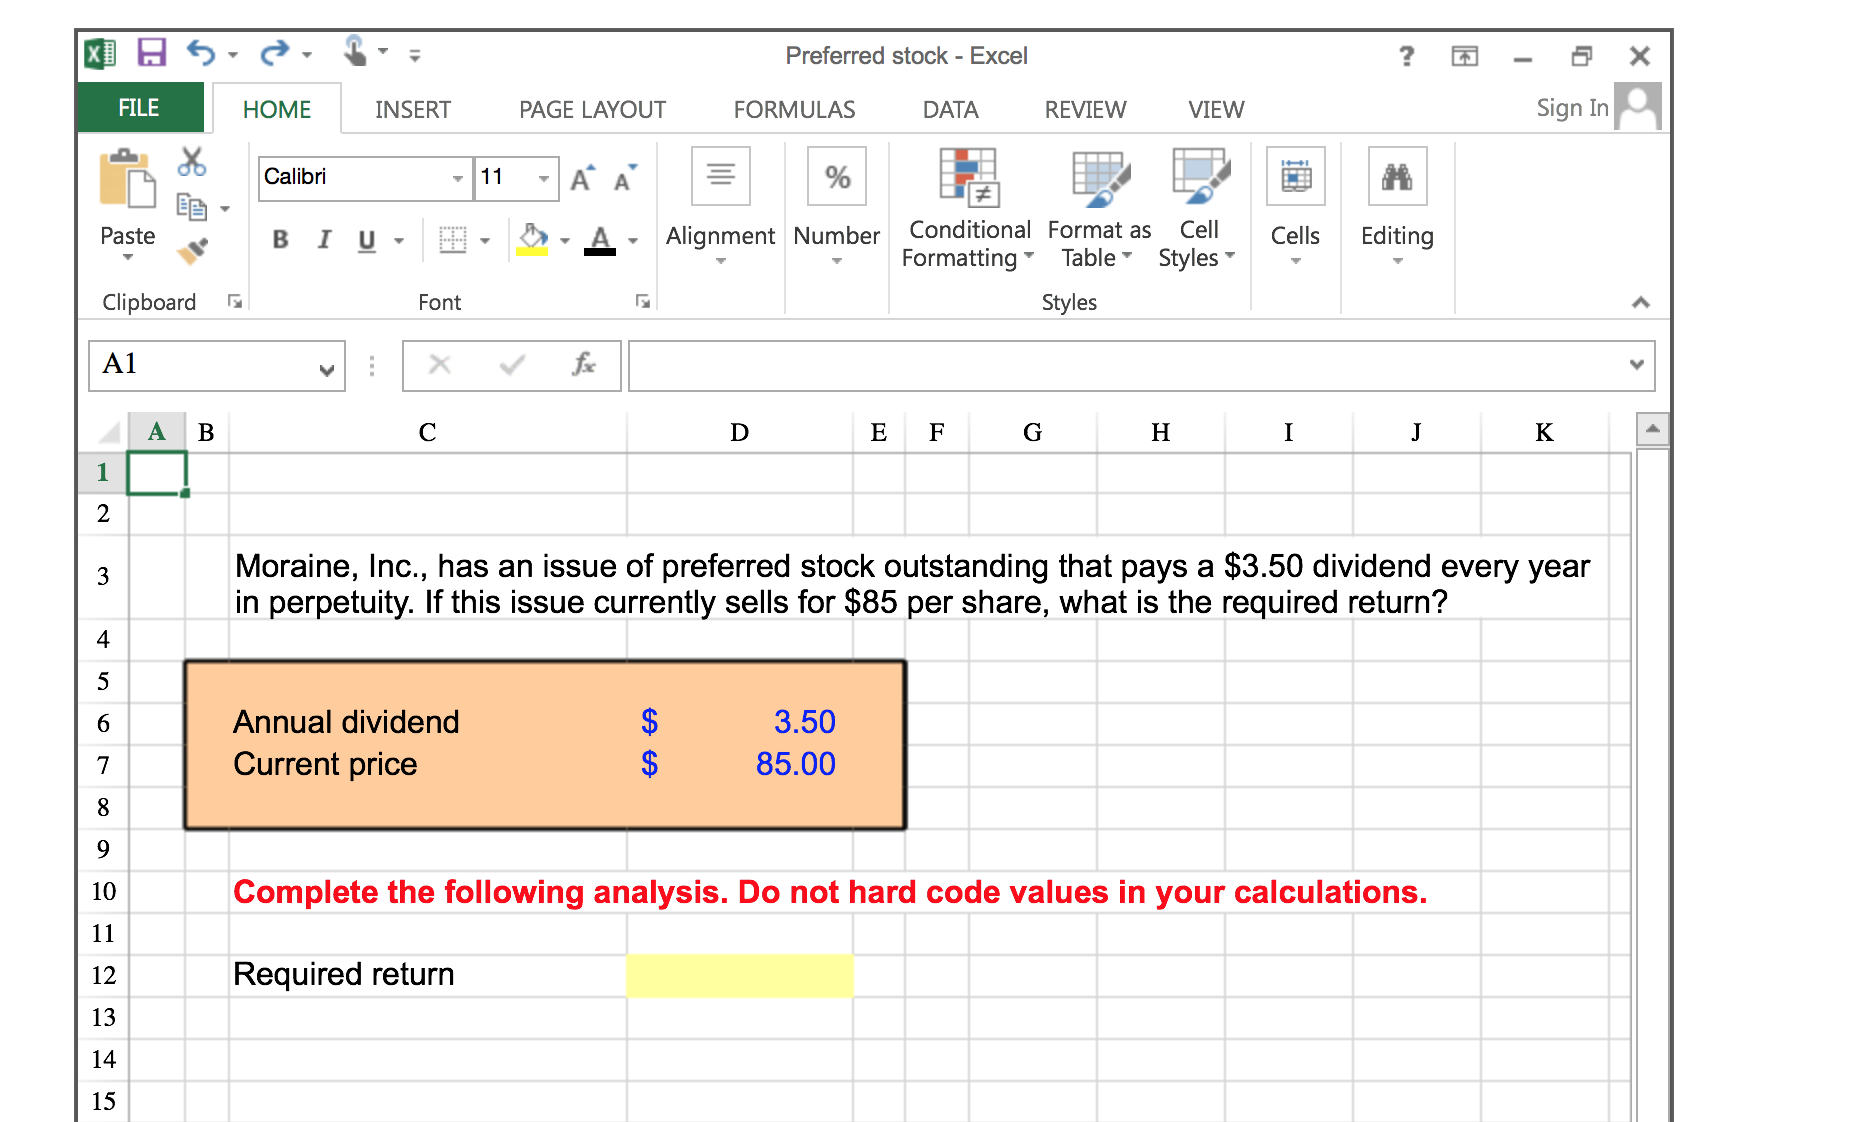
Task: Open the font size dropdown
Action: (x=545, y=178)
